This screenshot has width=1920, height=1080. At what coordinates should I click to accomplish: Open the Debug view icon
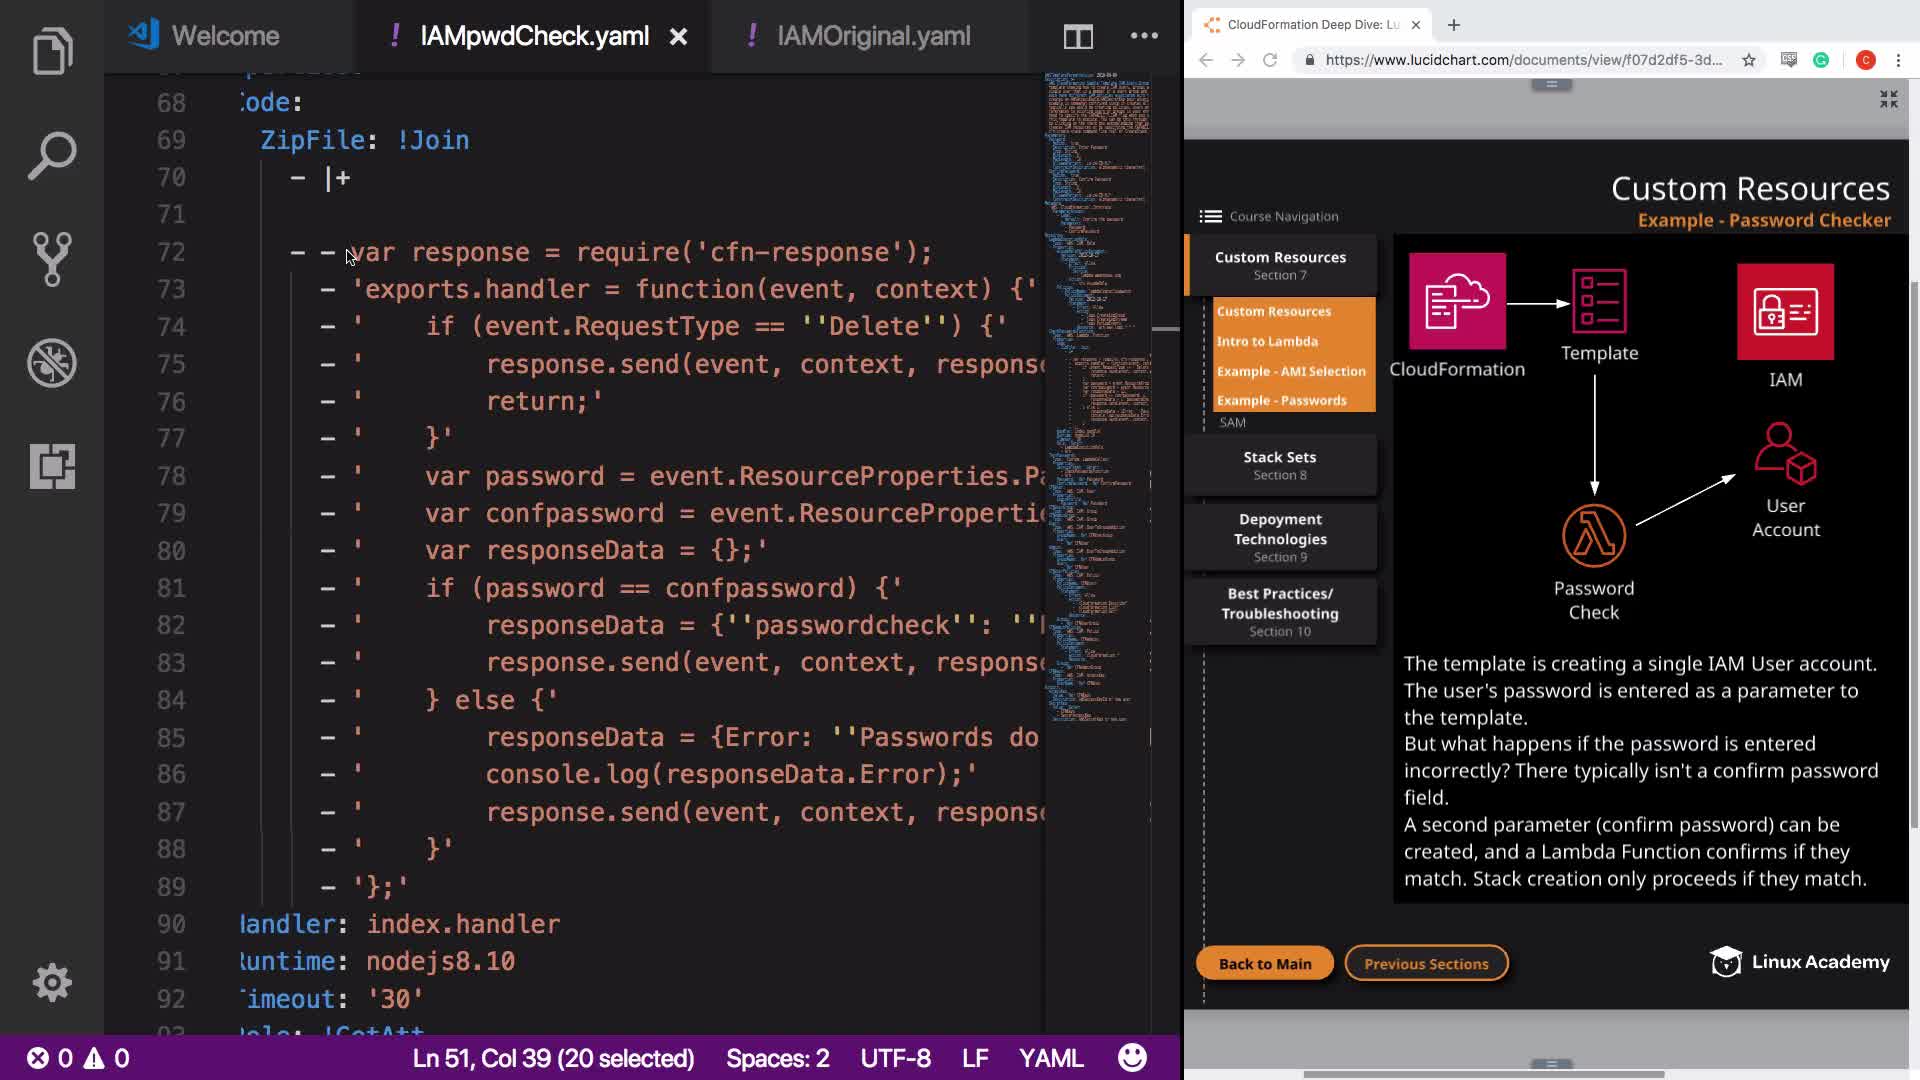52,363
